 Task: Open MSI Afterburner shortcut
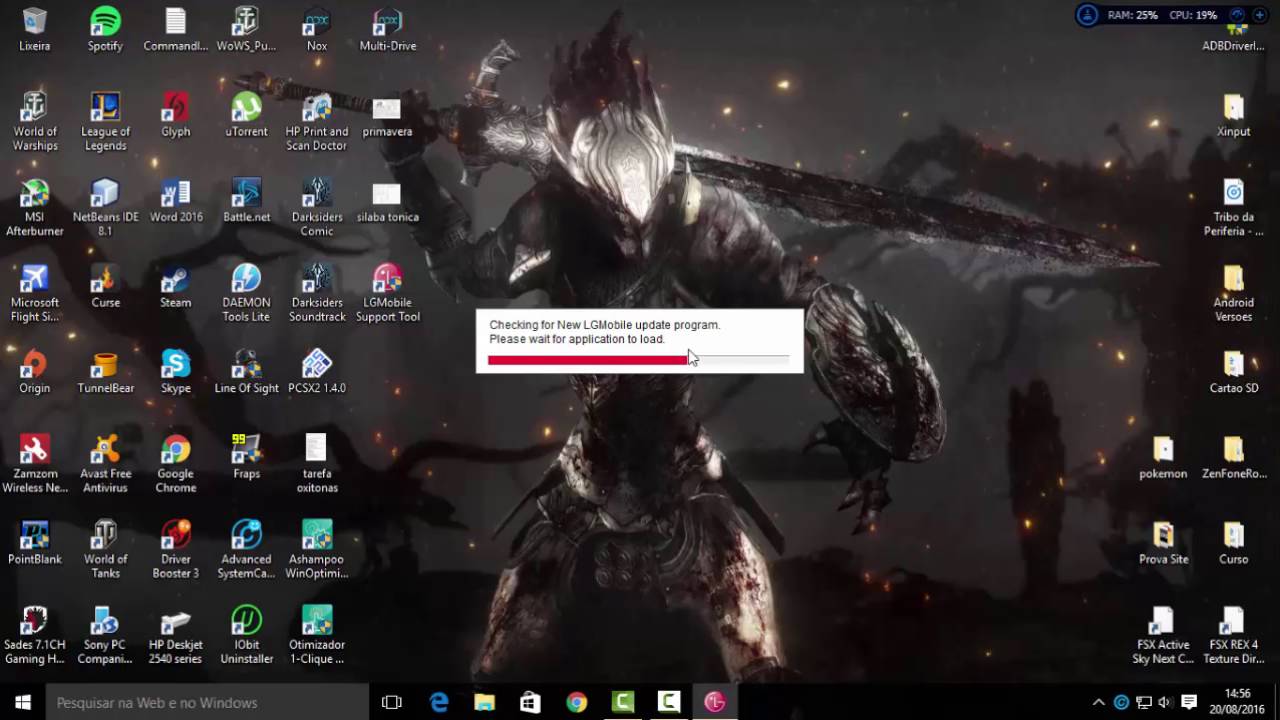(x=35, y=208)
